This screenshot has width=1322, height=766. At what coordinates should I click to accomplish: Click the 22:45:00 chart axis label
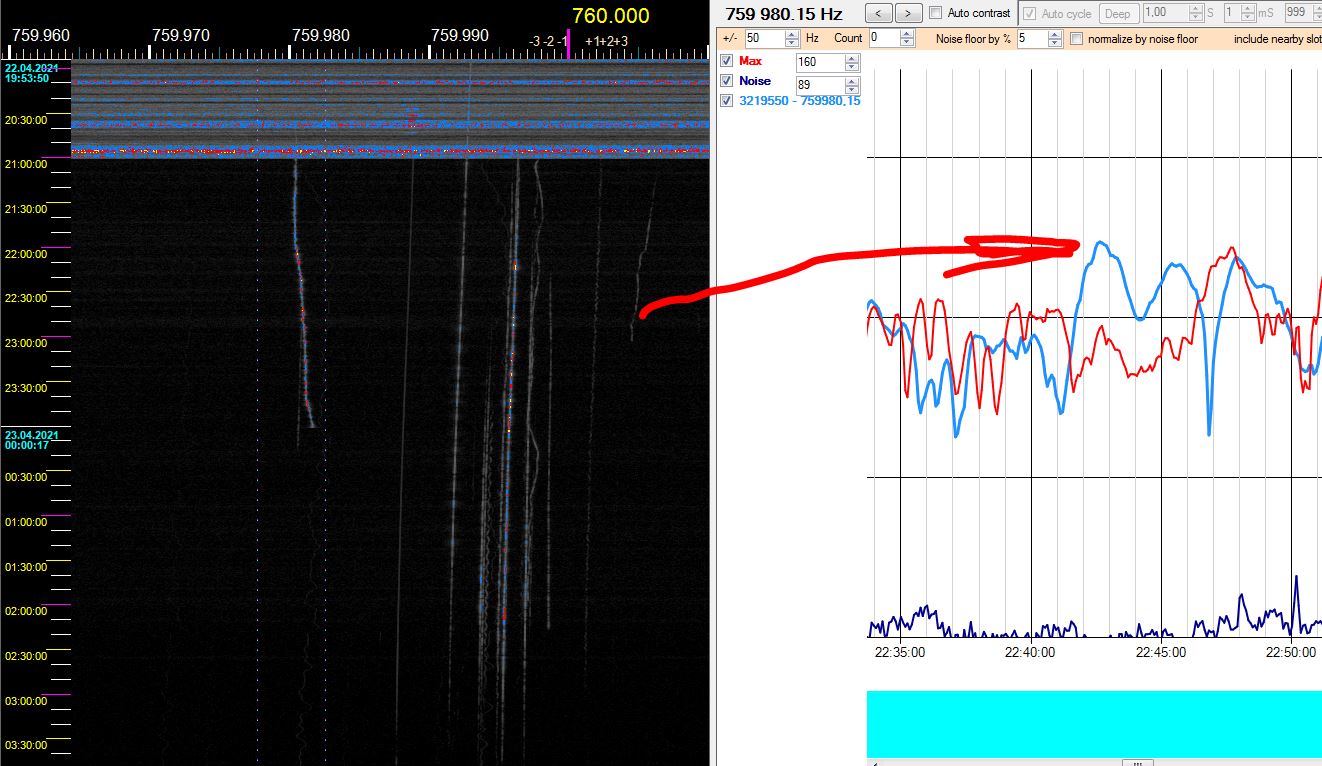click(x=1160, y=652)
